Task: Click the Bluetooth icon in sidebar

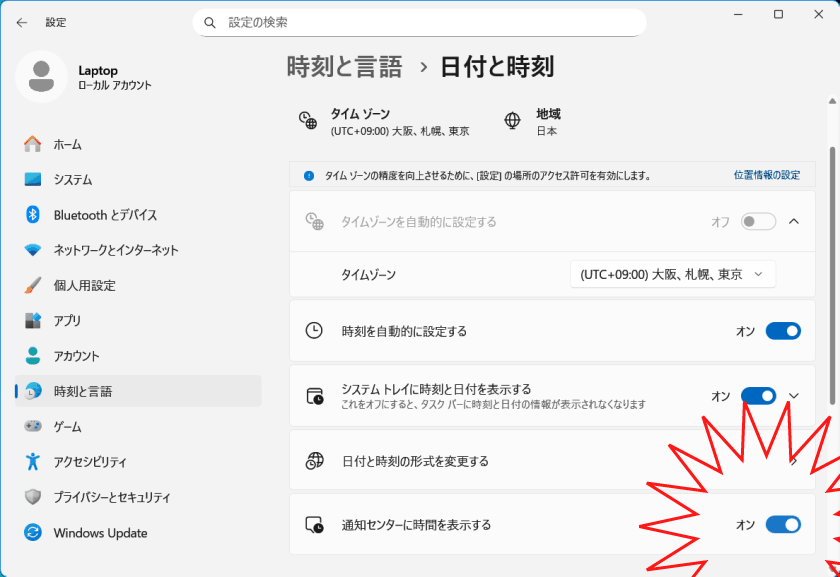Action: pos(33,215)
